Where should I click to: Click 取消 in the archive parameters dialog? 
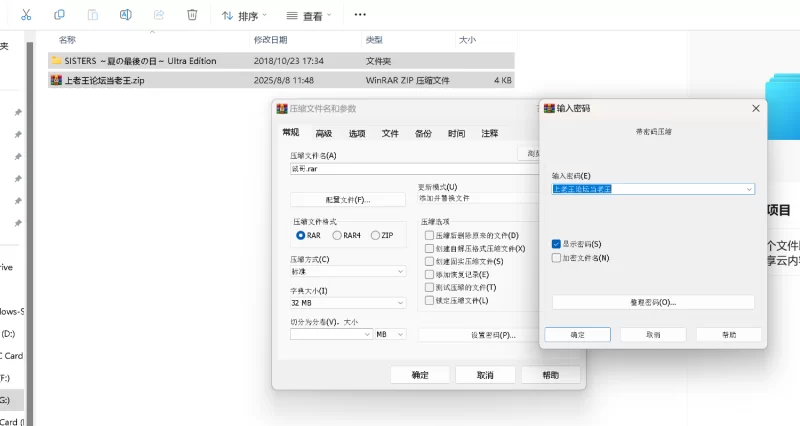(x=485, y=375)
